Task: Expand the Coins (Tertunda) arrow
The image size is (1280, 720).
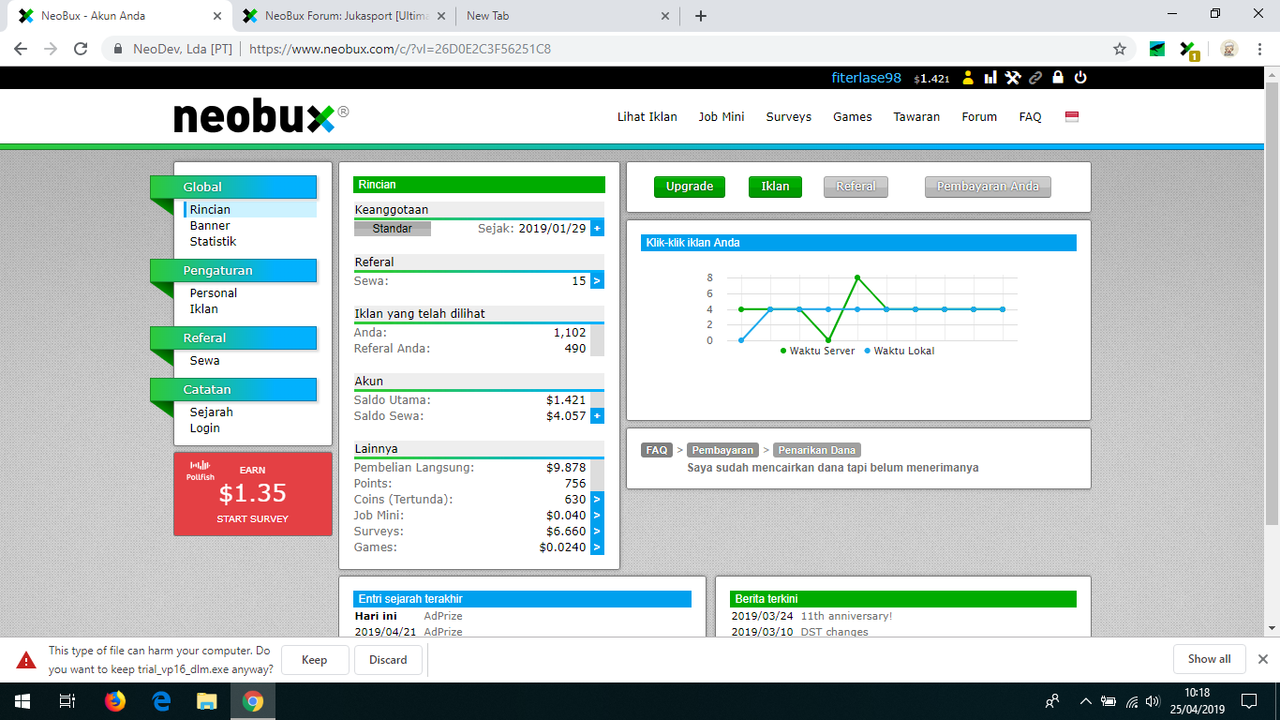Action: pyautogui.click(x=597, y=499)
